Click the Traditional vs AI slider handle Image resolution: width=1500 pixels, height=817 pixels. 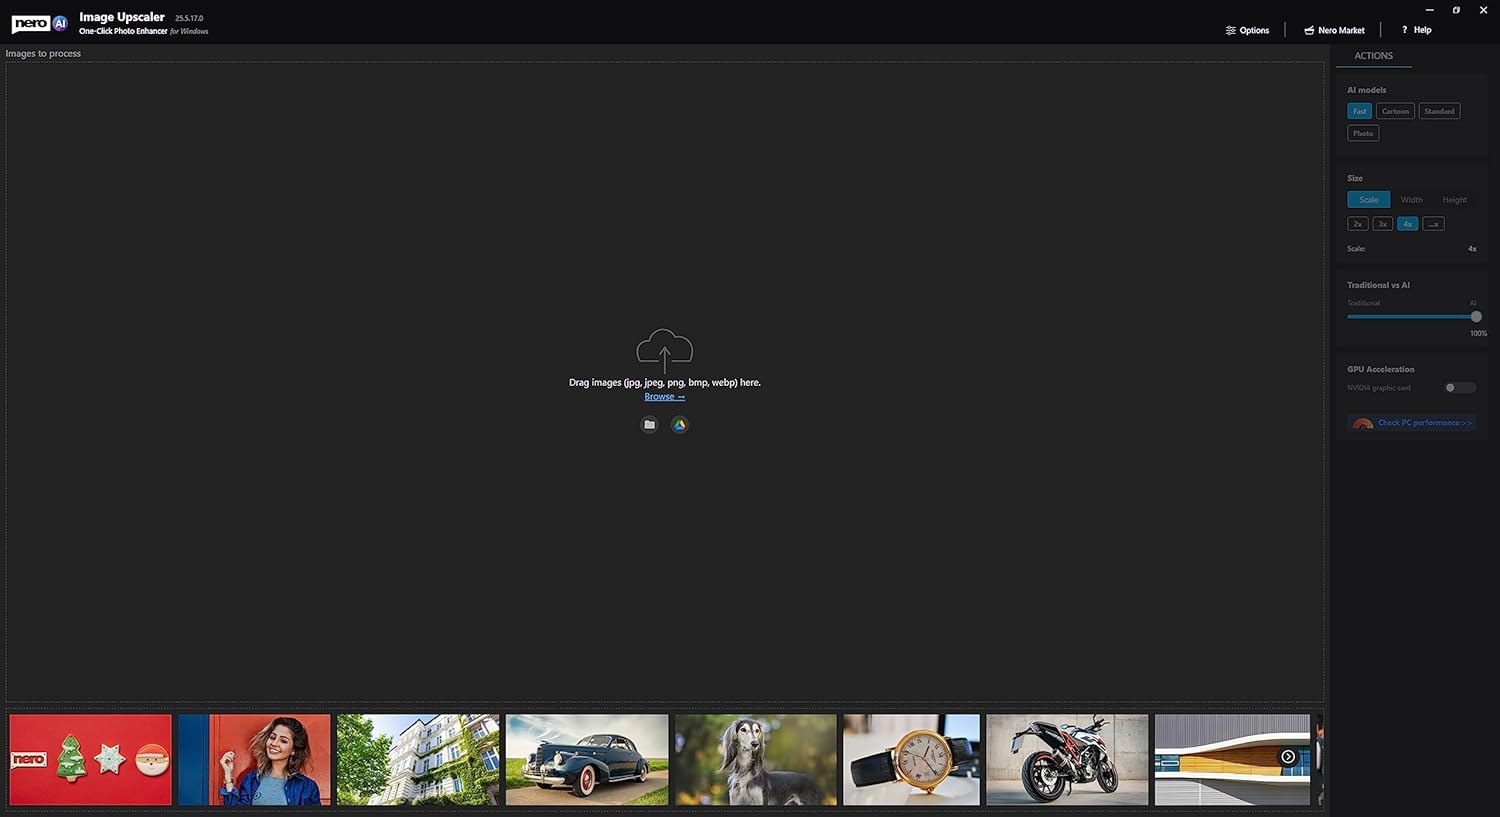(1476, 317)
